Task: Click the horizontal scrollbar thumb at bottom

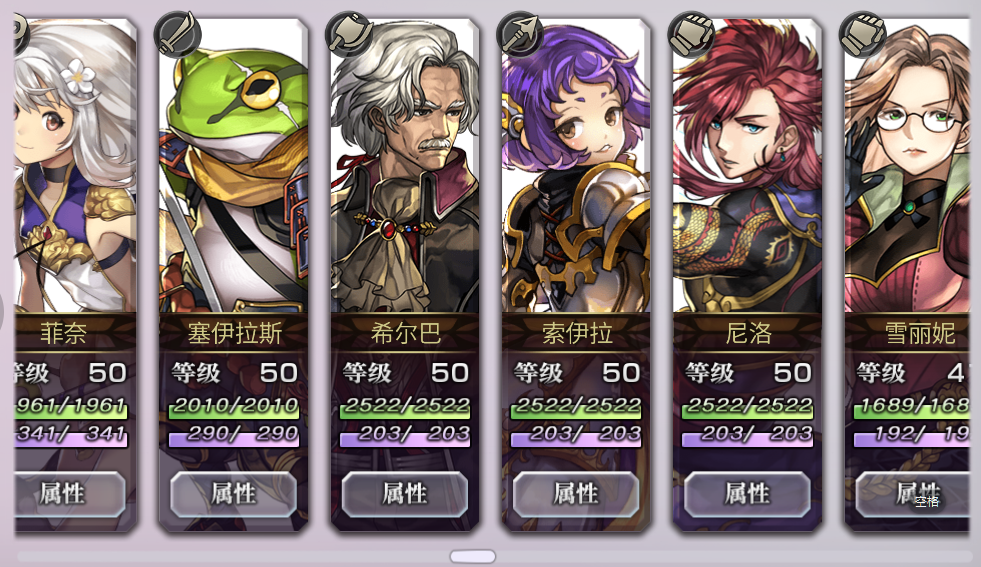Action: (473, 556)
